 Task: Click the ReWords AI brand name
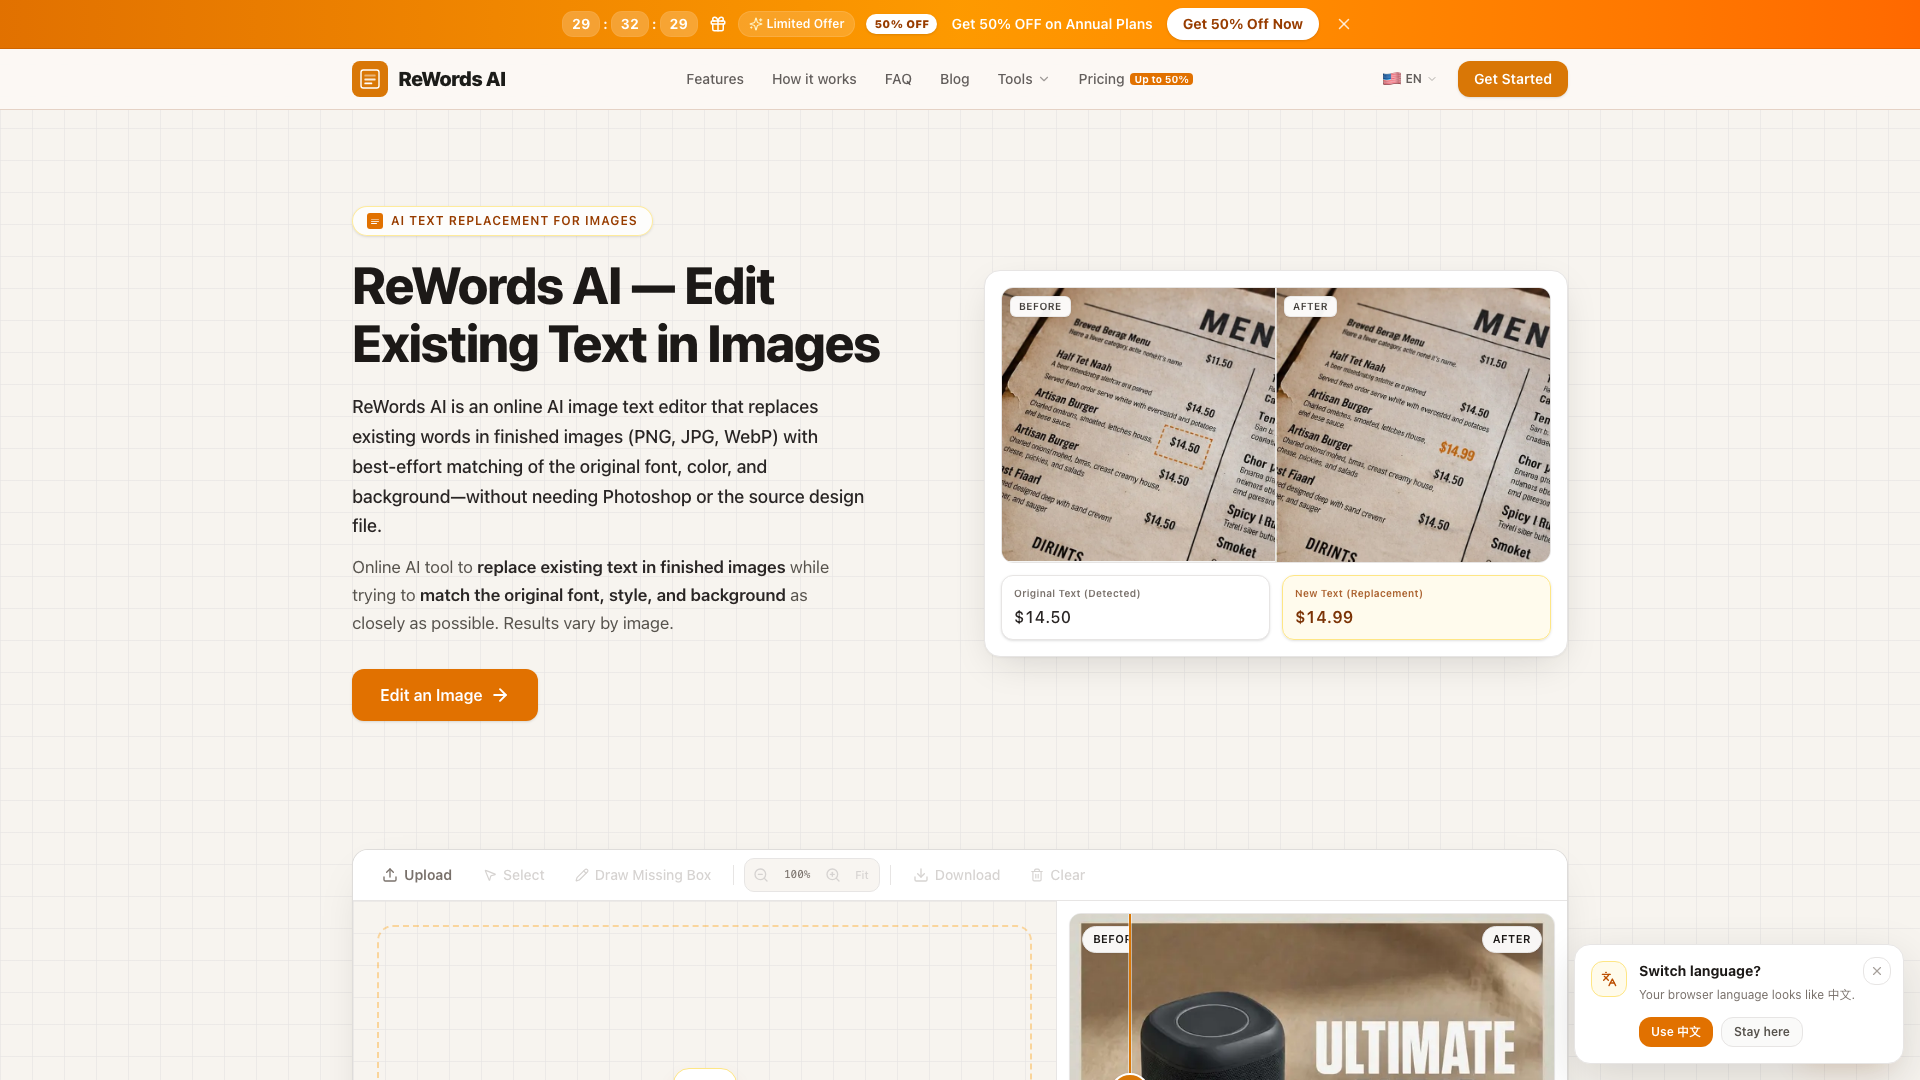point(452,79)
